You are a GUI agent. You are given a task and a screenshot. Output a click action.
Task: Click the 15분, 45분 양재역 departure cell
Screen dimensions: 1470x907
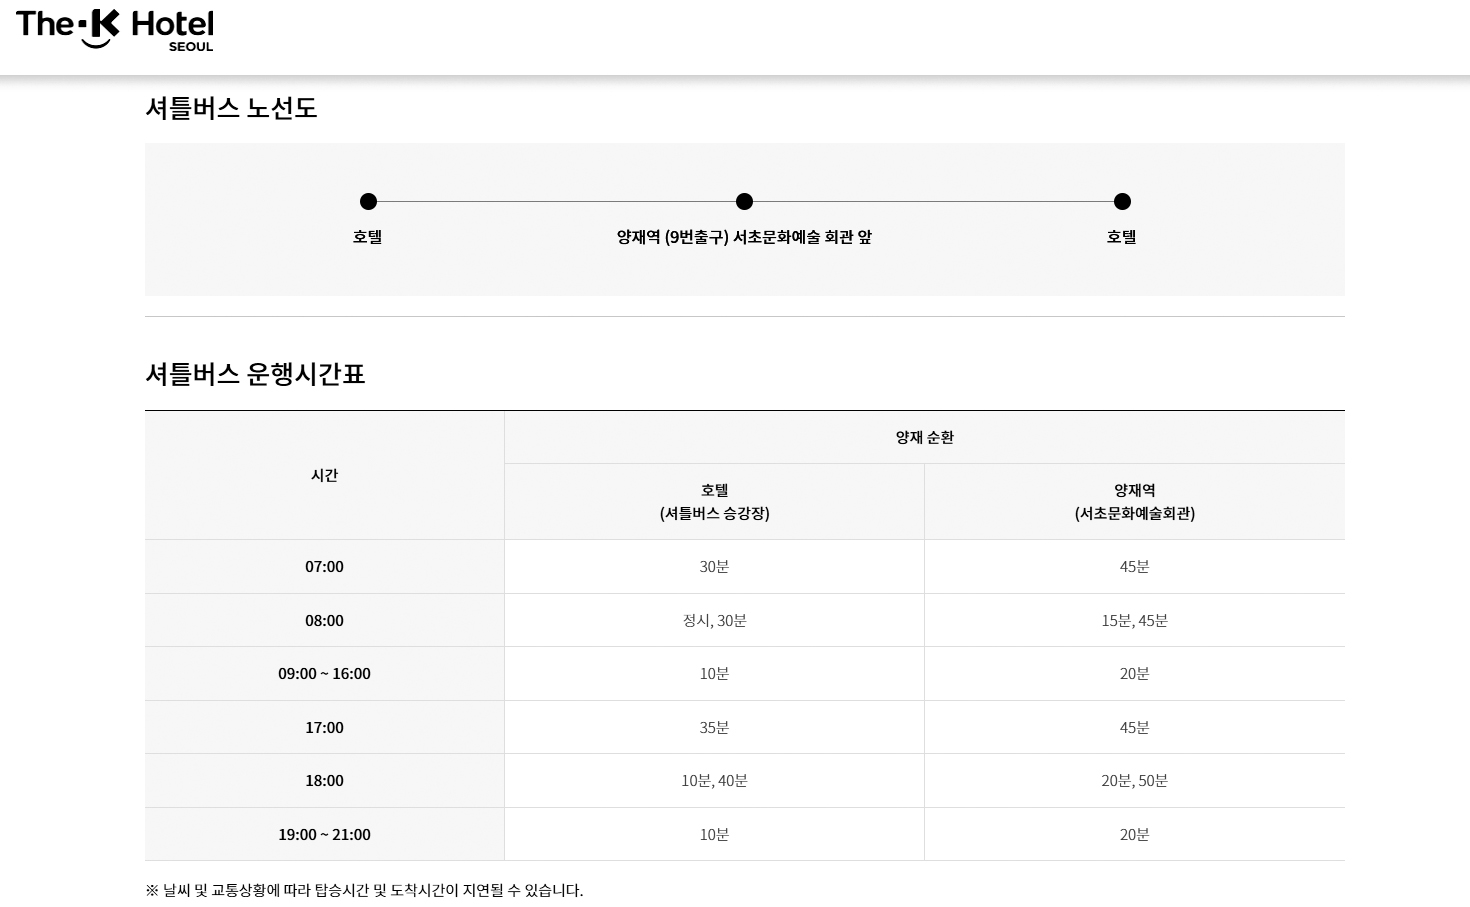[x=1134, y=621]
